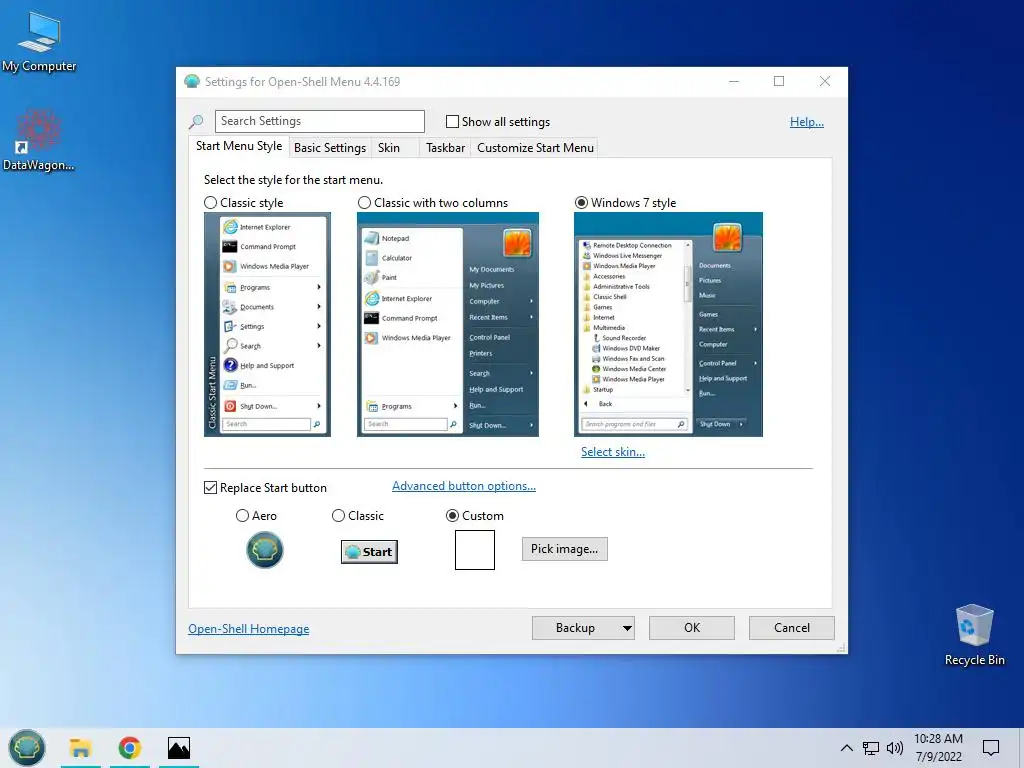Open the Recycle Bin icon
Viewport: 1024px width, 768px height.
[x=974, y=635]
